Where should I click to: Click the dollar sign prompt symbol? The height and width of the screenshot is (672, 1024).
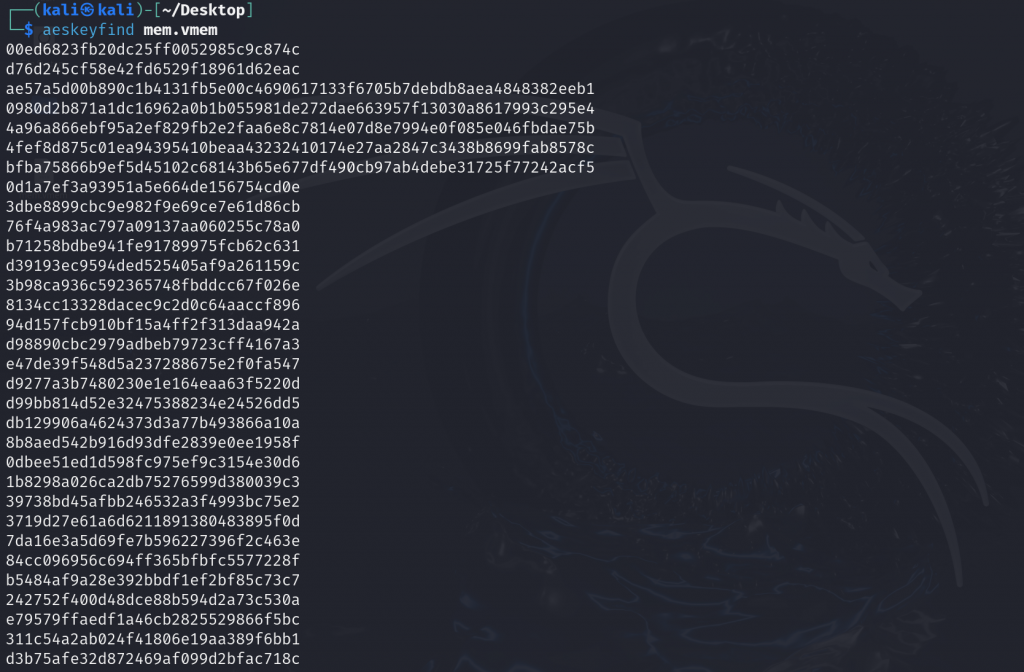(29, 30)
